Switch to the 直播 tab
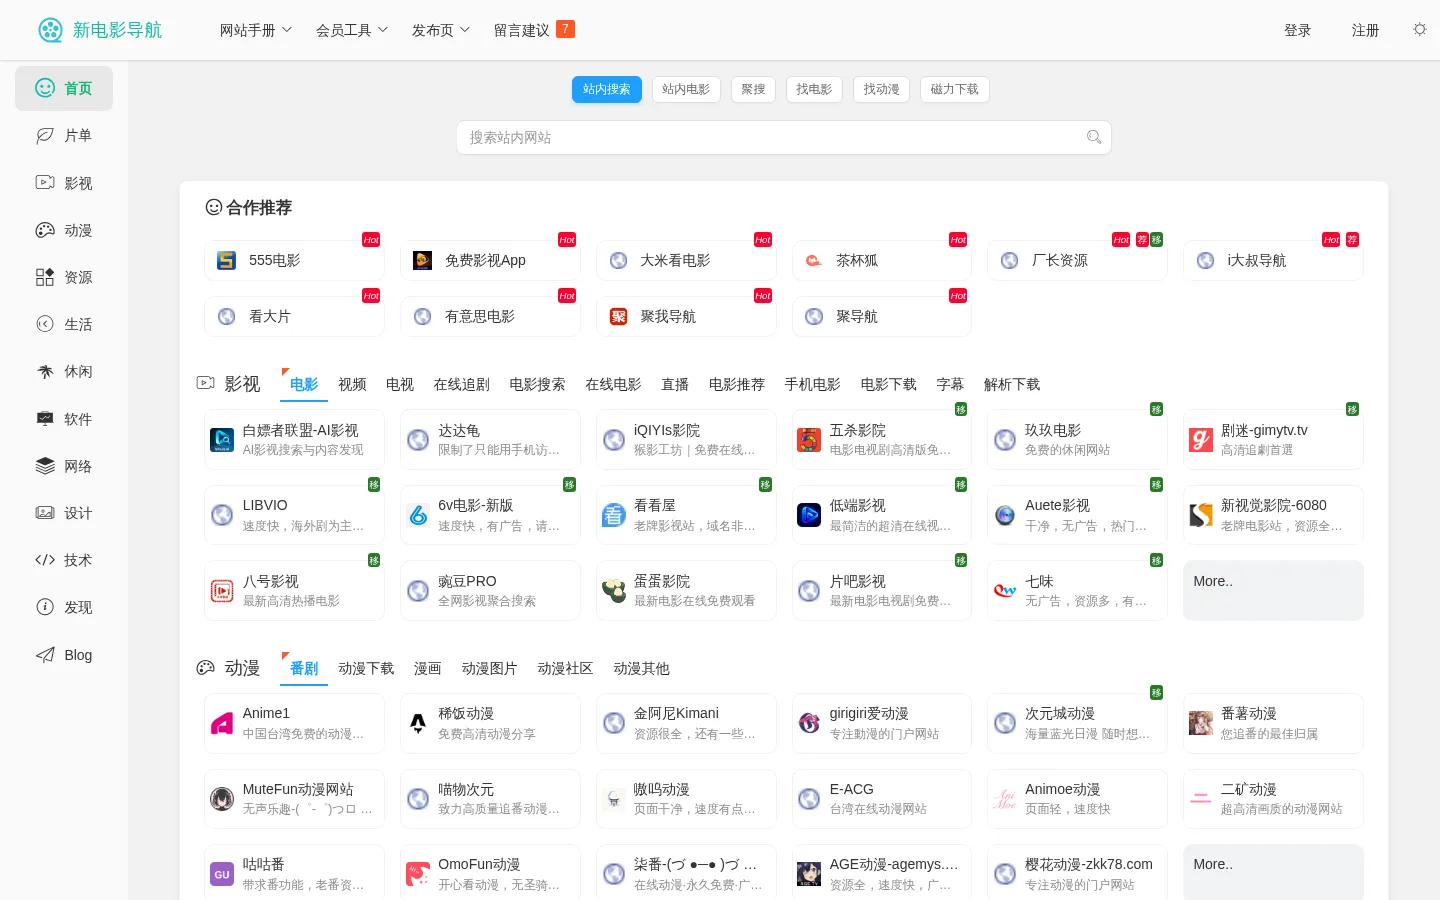 [x=675, y=385]
